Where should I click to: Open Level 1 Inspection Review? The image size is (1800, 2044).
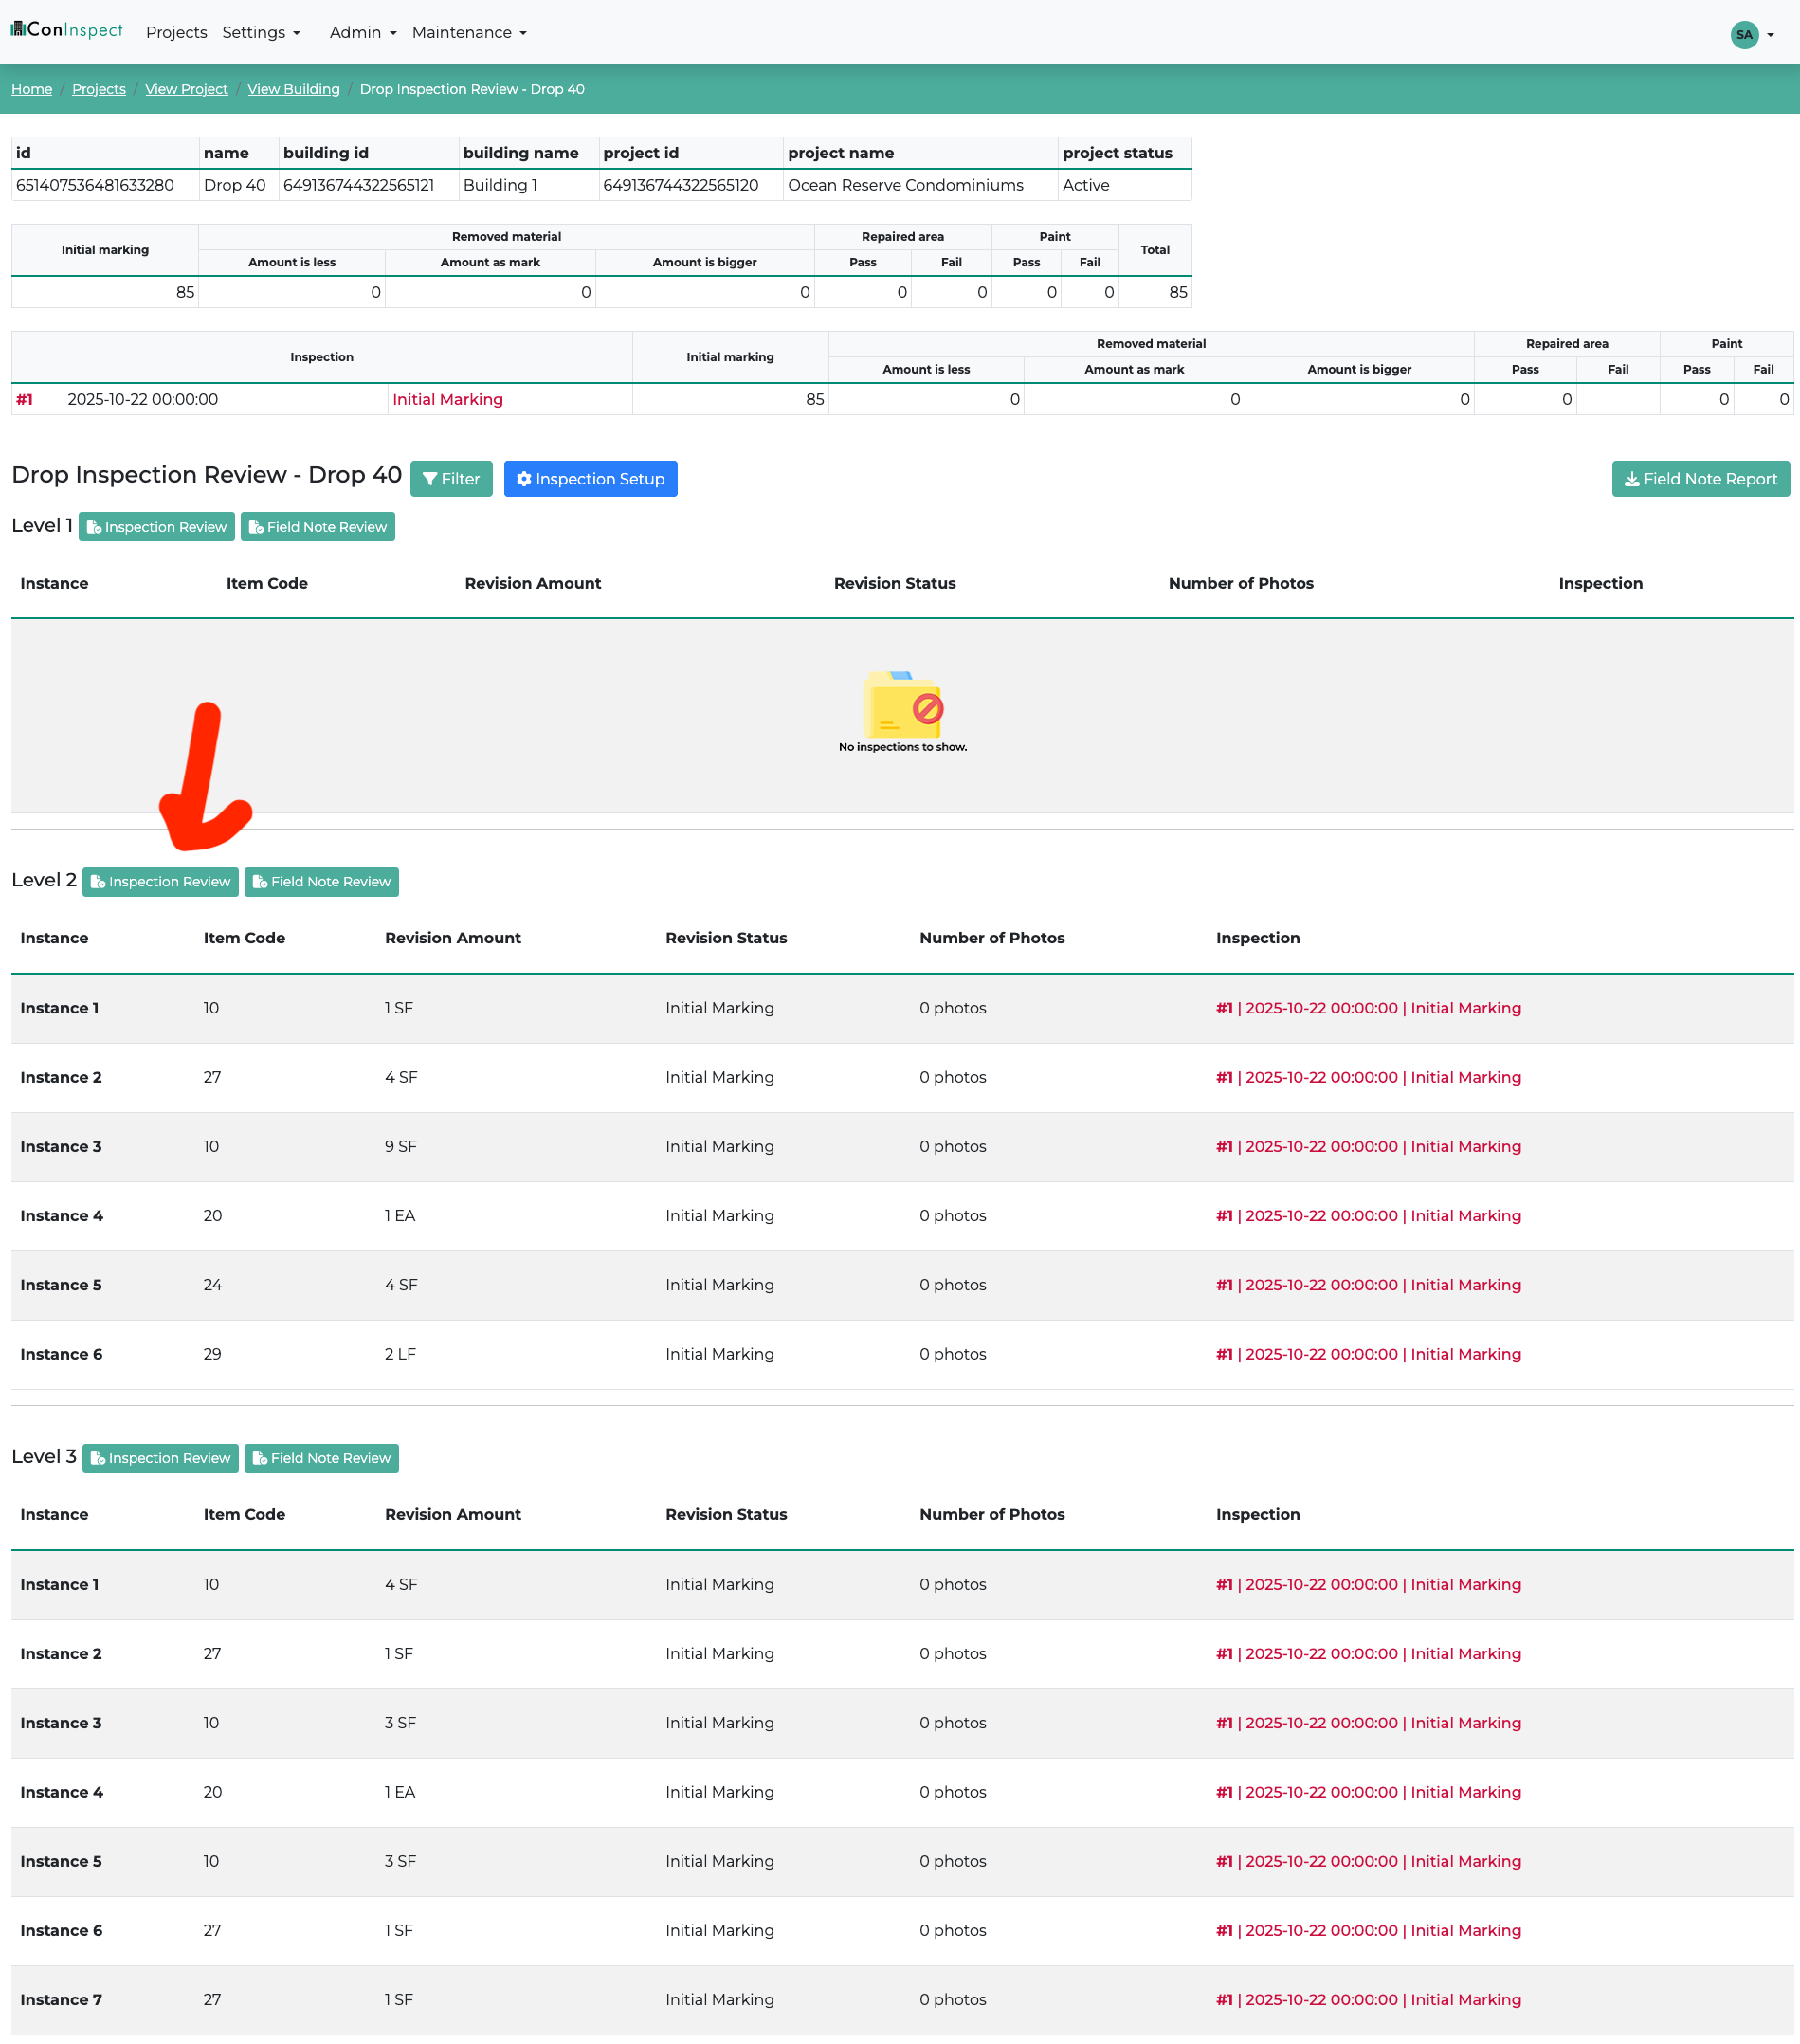(157, 527)
